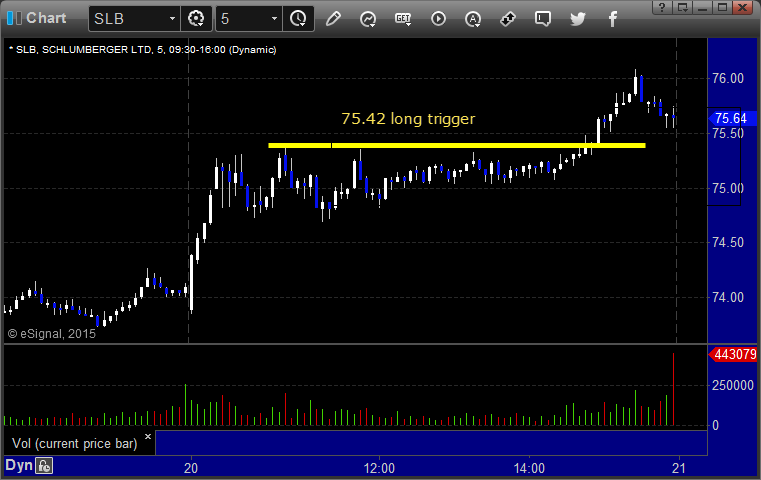The image size is (761, 480).
Task: Open the chat bubble icon
Action: pyautogui.click(x=543, y=19)
